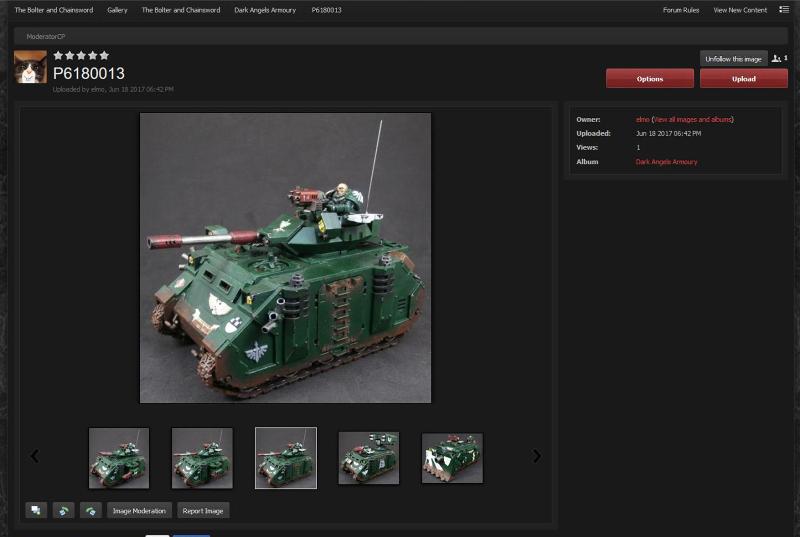The image size is (800, 537).
Task: Rate the image with the first star
Action: click(58, 56)
